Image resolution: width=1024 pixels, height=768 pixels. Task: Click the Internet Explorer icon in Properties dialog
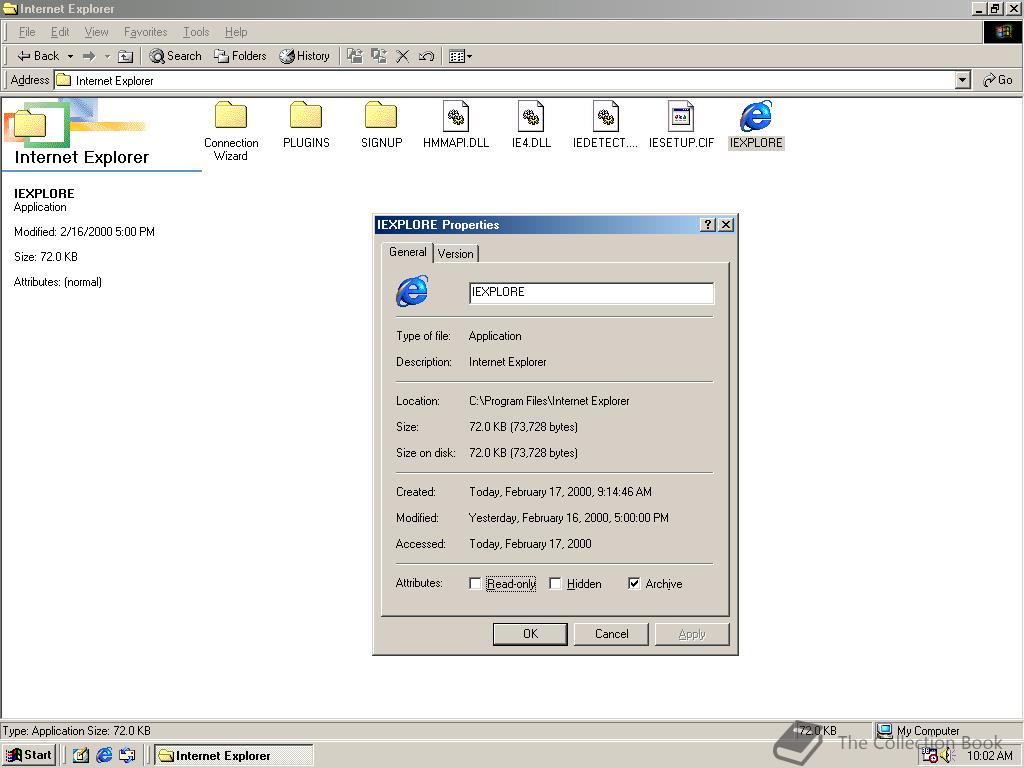click(x=412, y=291)
